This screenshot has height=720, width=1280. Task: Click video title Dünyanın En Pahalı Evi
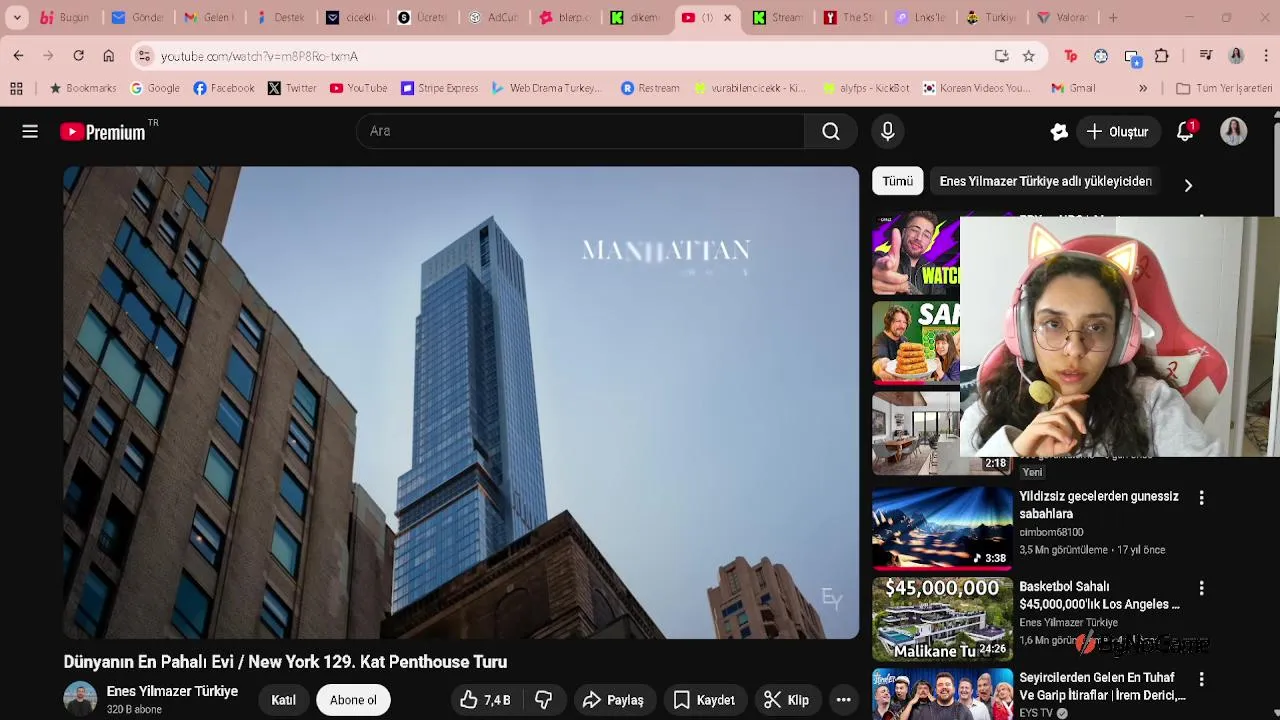(x=285, y=662)
